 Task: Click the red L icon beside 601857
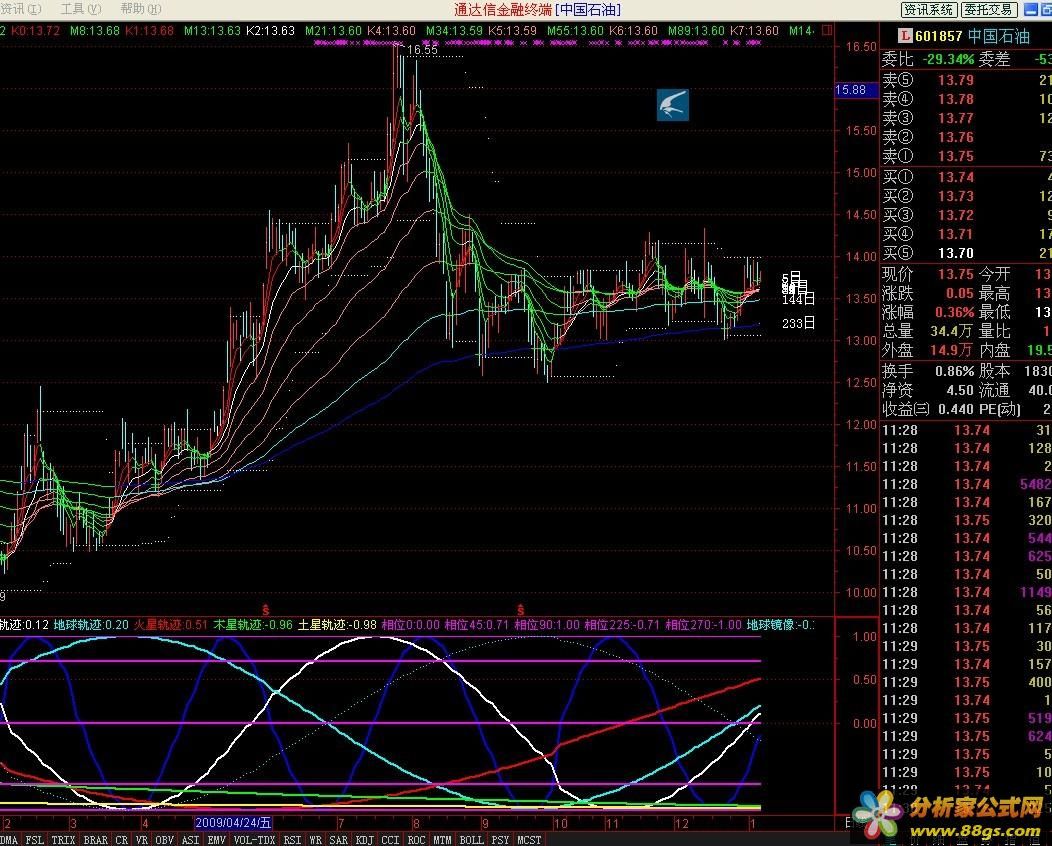905,36
